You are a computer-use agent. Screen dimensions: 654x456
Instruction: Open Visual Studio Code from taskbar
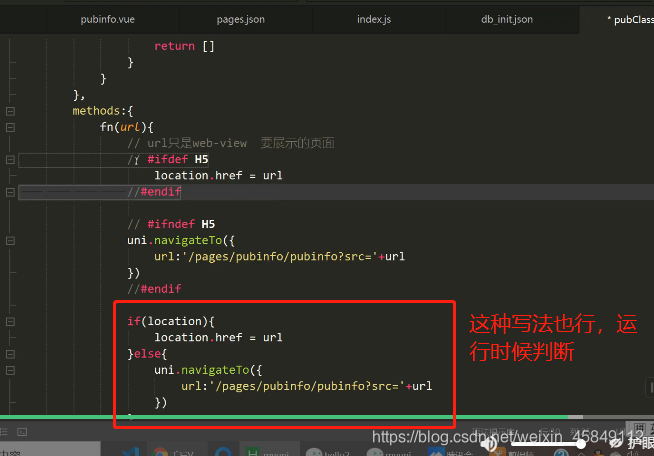click(x=131, y=452)
